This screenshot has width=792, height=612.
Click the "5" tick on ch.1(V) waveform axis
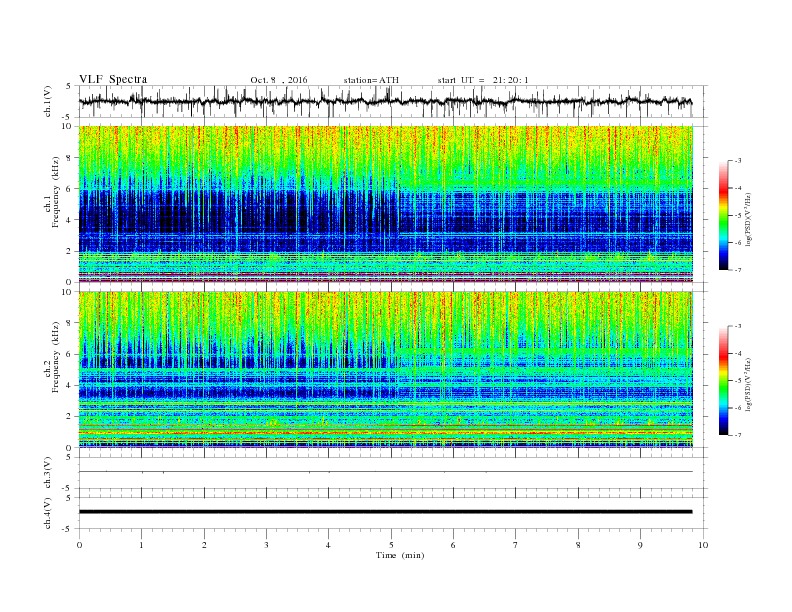[69, 86]
